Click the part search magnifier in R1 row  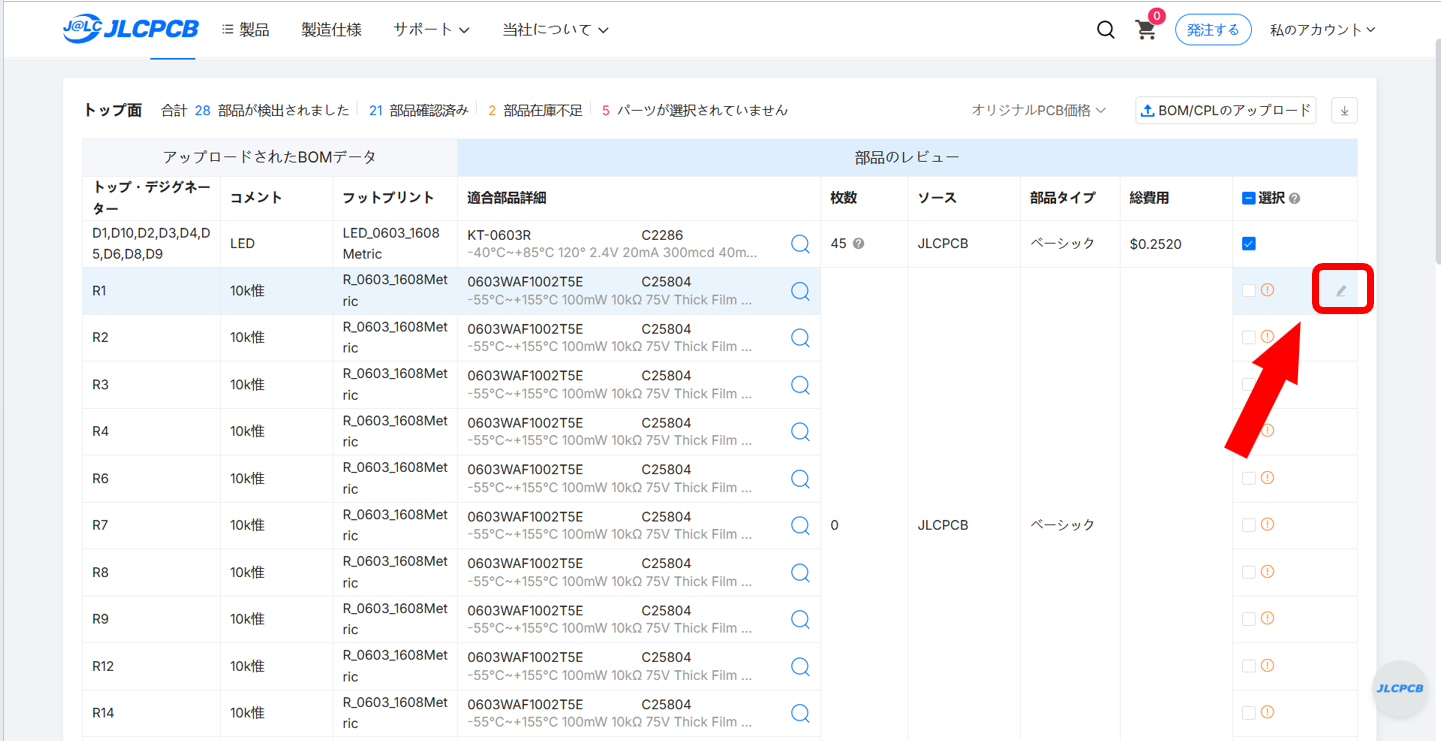click(800, 291)
